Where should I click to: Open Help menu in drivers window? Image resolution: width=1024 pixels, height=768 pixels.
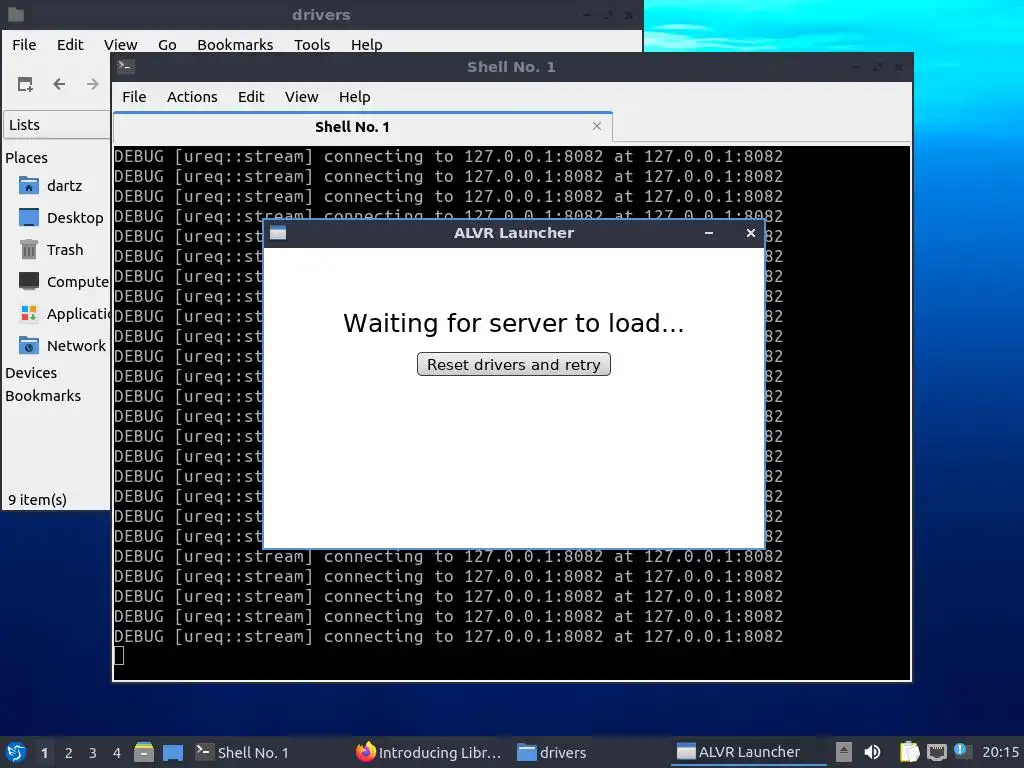(366, 44)
